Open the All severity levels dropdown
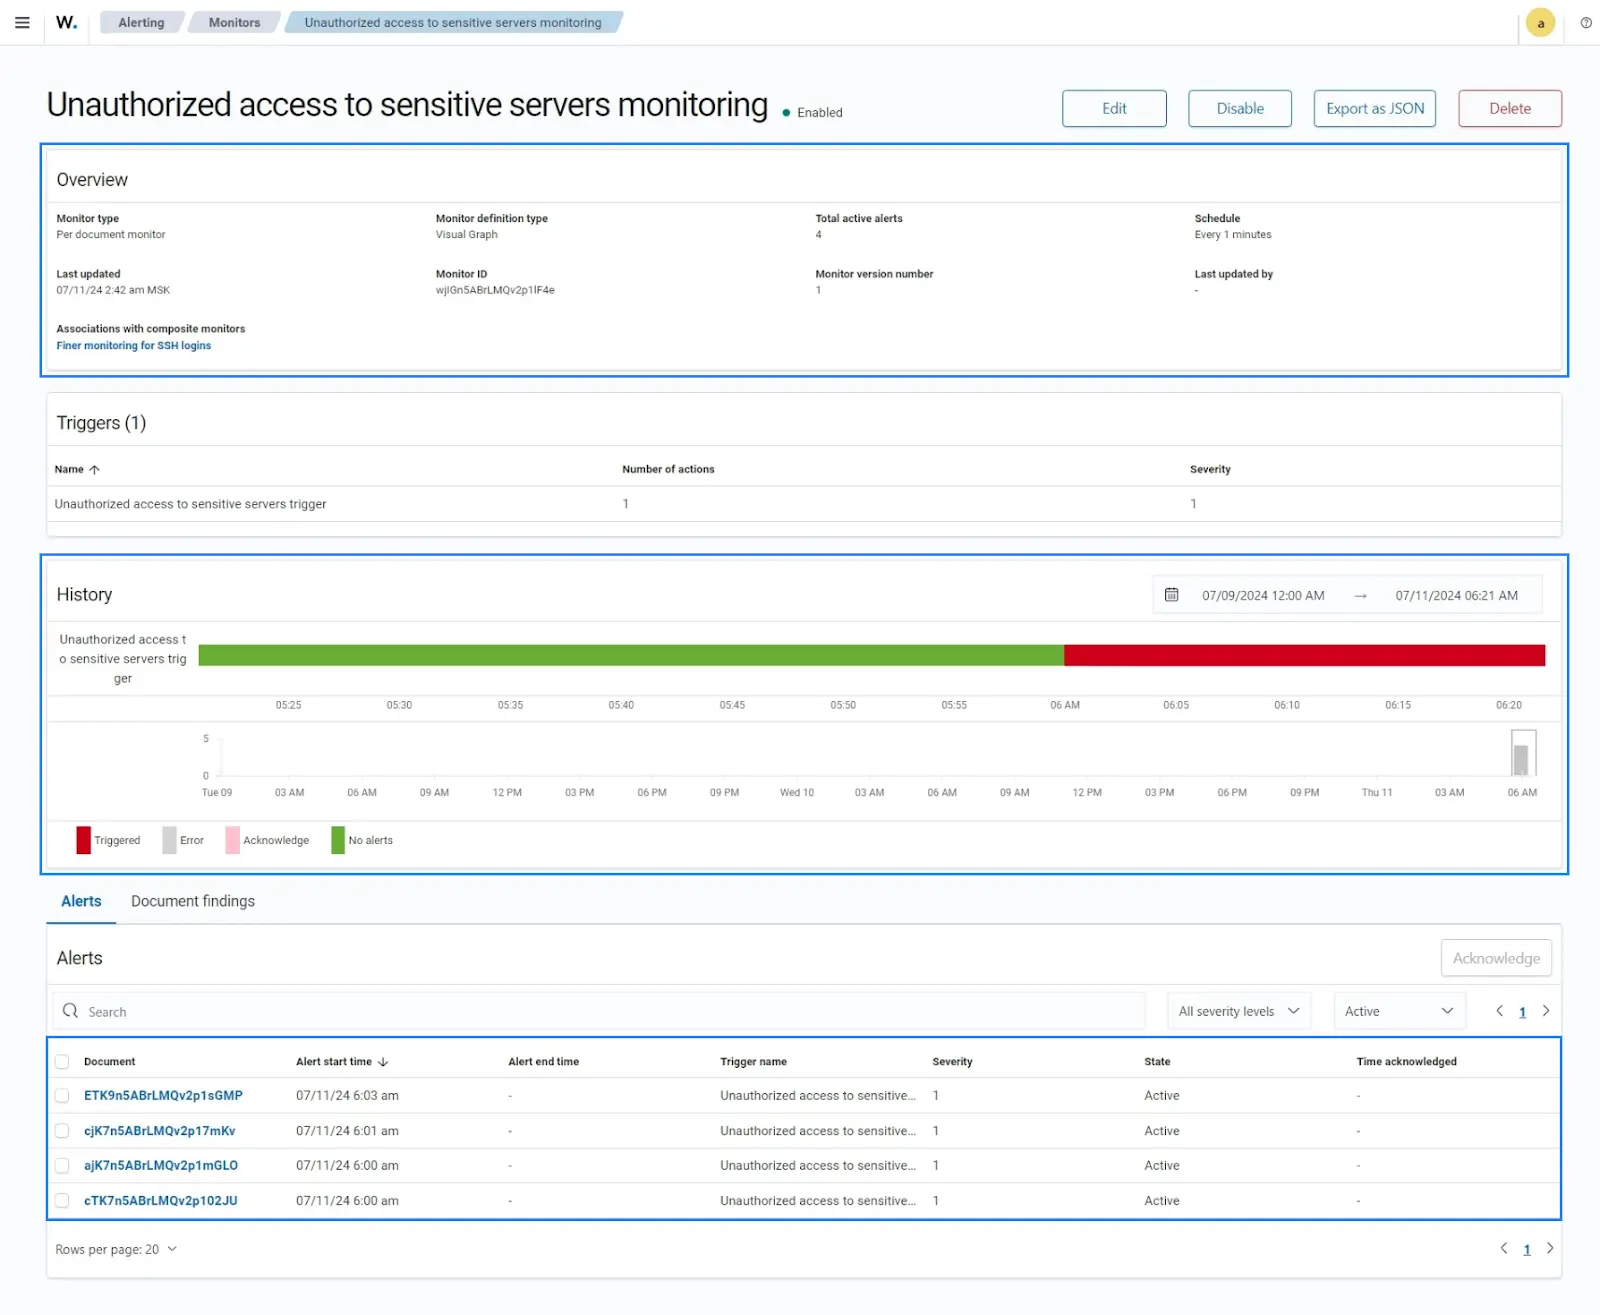 coord(1238,1011)
